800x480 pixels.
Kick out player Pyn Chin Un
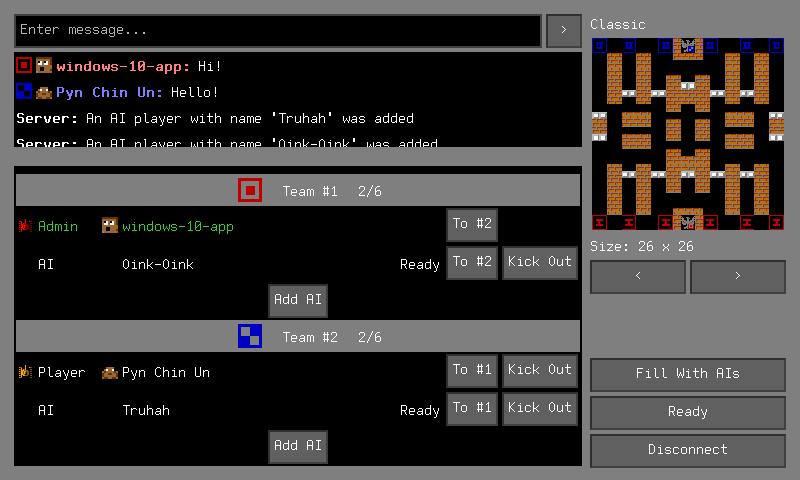(539, 370)
